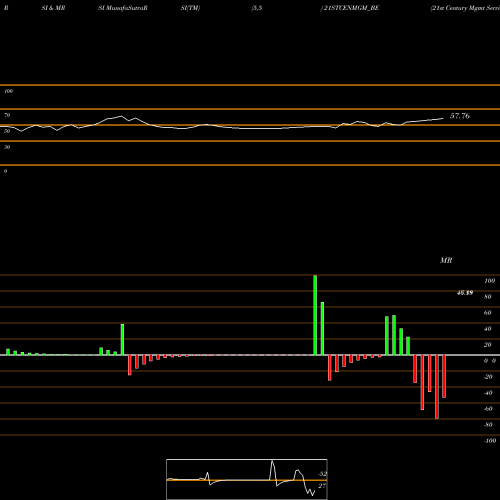The height and width of the screenshot is (500, 500).
Task: Click the 80 label on MR axis
Action: 488,297
